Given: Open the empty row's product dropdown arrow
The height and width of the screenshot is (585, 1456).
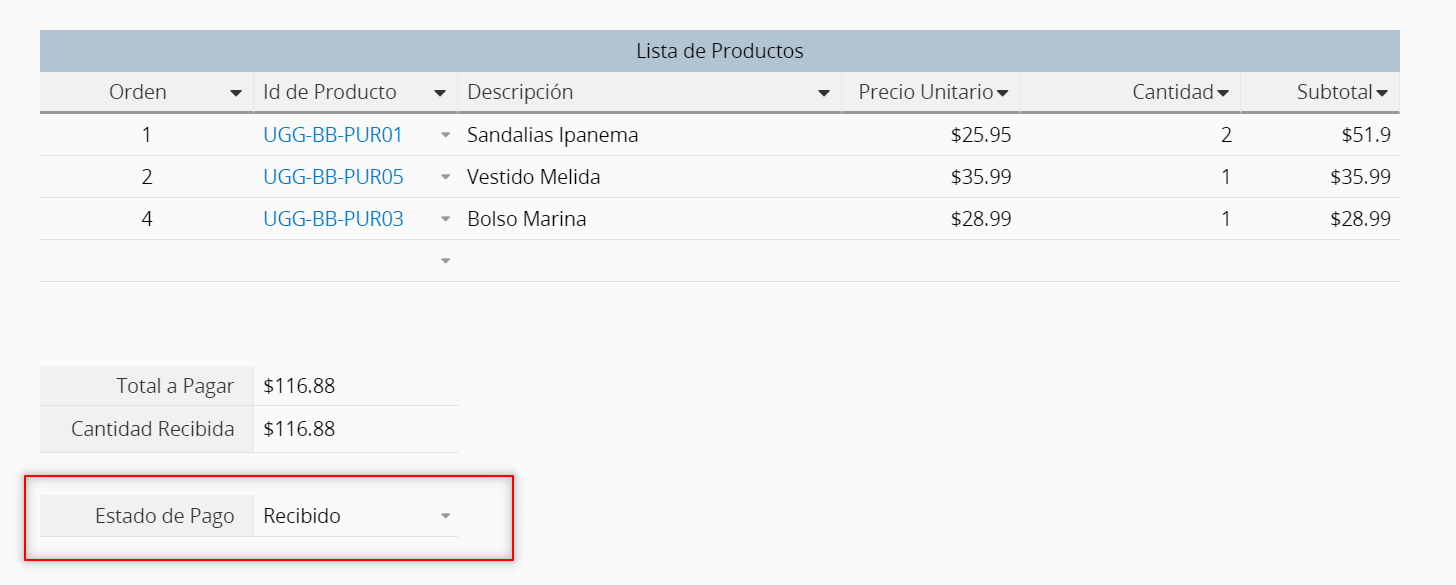Looking at the screenshot, I should 446,261.
